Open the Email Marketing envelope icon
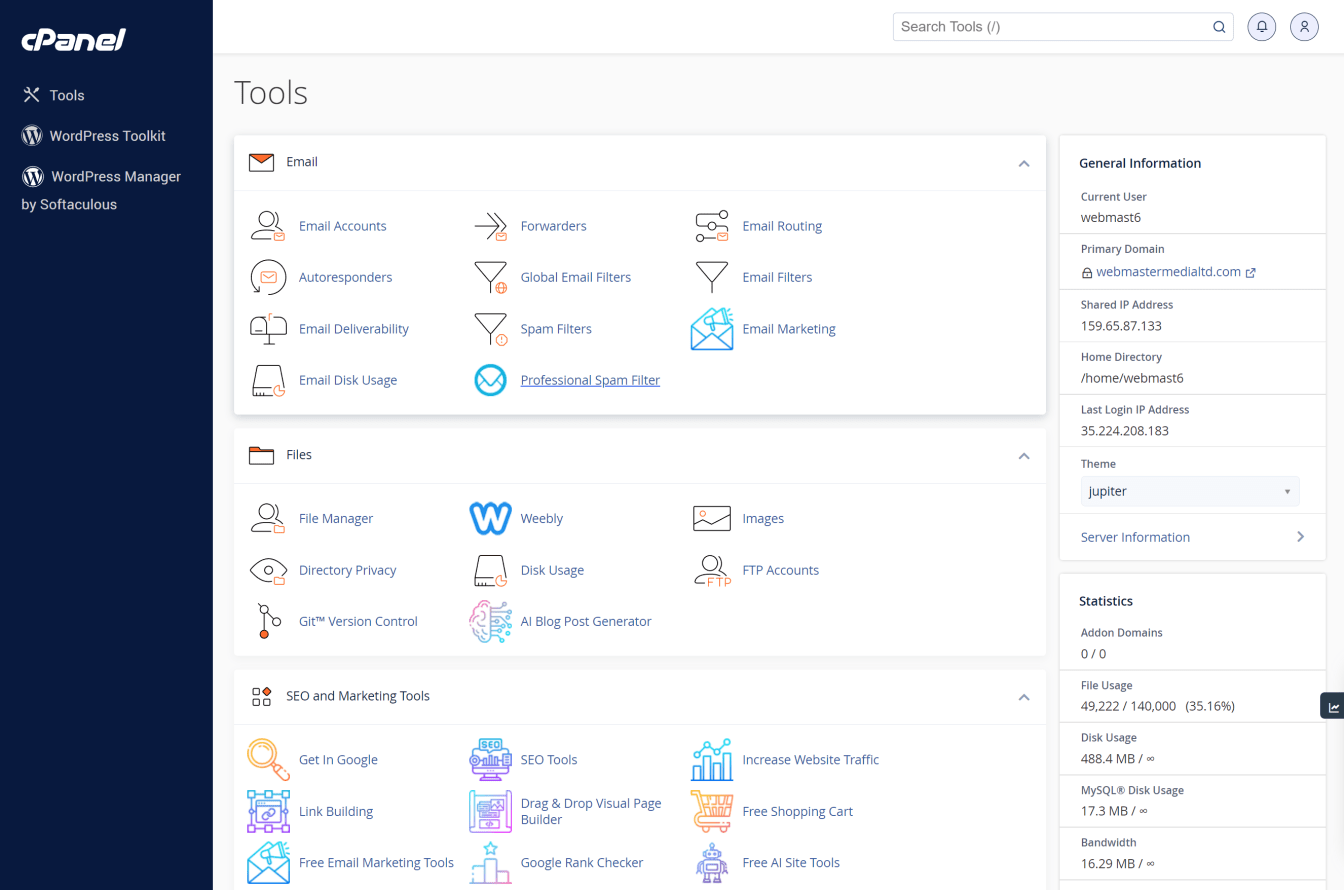Viewport: 1344px width, 890px height. (x=711, y=329)
